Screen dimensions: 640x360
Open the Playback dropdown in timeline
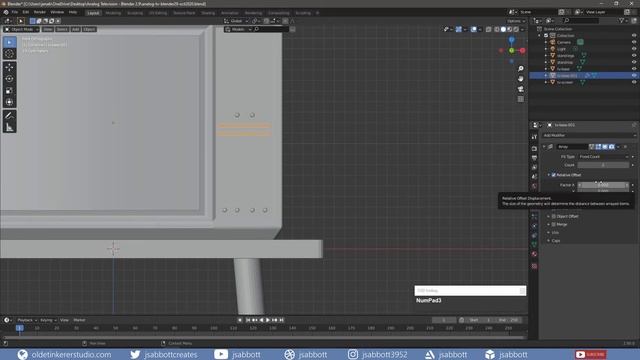[x=27, y=320]
